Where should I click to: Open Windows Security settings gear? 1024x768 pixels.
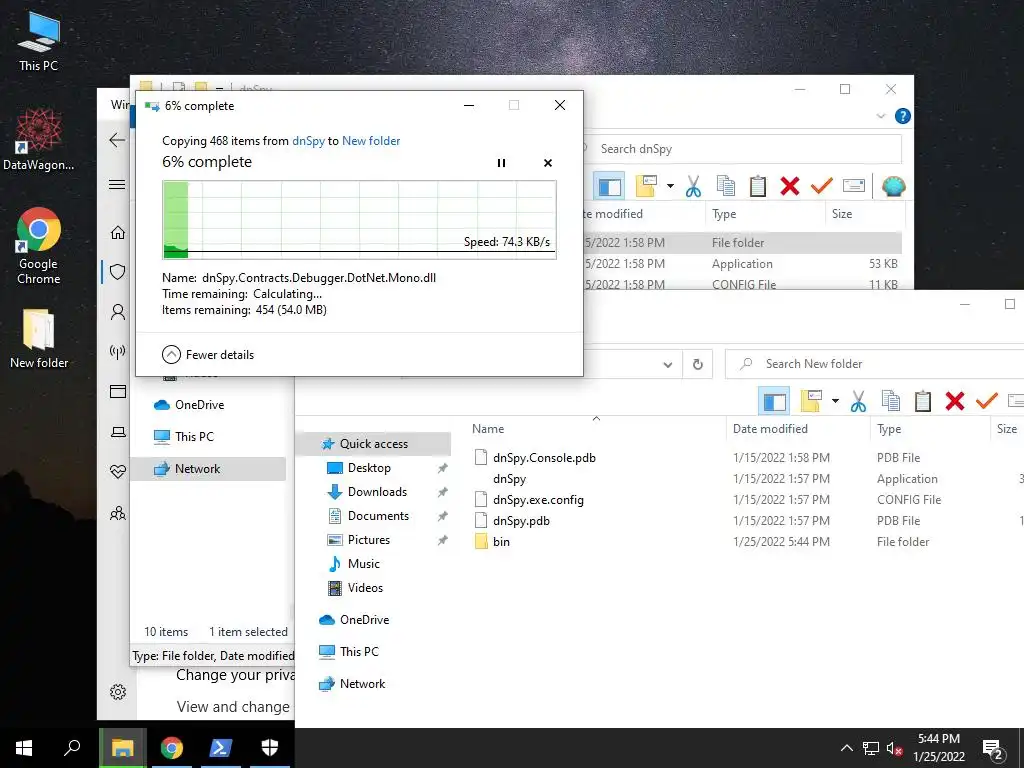[x=118, y=692]
